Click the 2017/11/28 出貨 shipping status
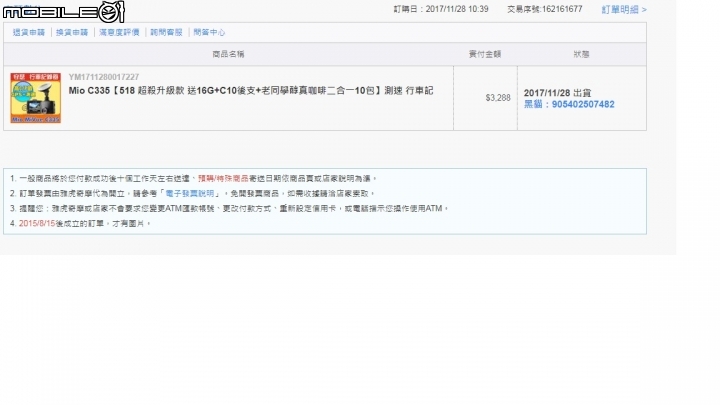The height and width of the screenshot is (405, 720). (557, 93)
